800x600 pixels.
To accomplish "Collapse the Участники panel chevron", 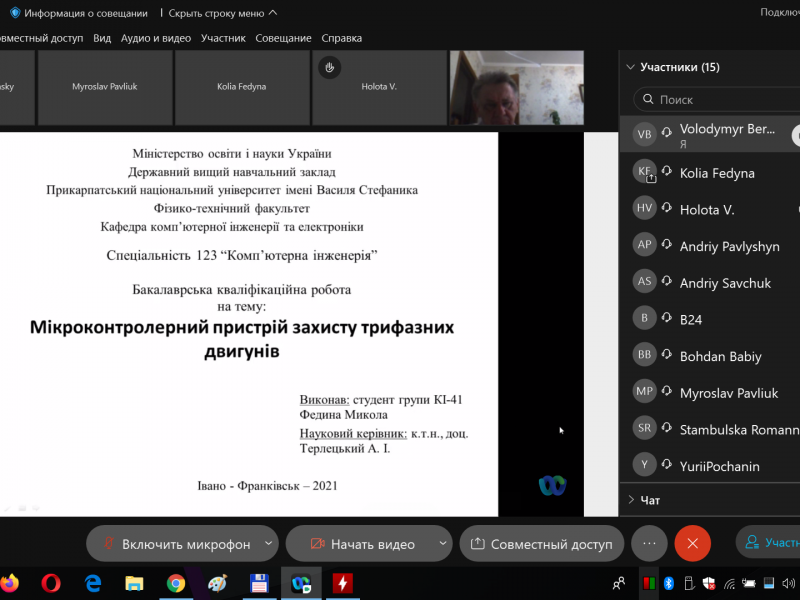I will (630, 67).
